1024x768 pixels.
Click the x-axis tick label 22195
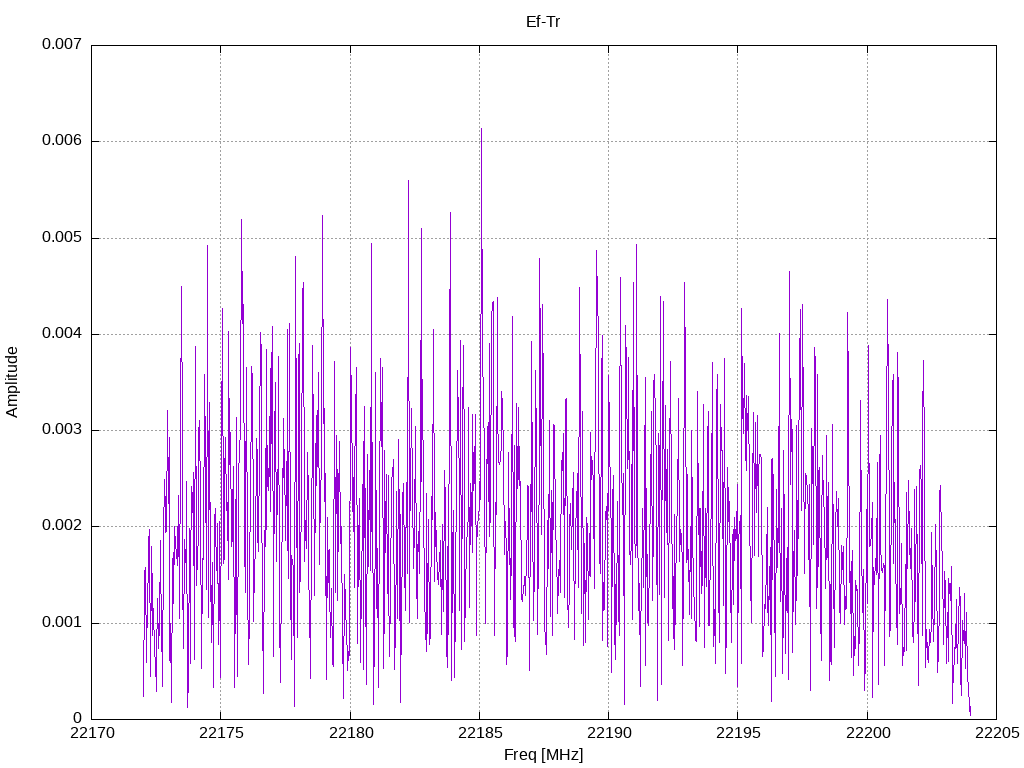(738, 733)
